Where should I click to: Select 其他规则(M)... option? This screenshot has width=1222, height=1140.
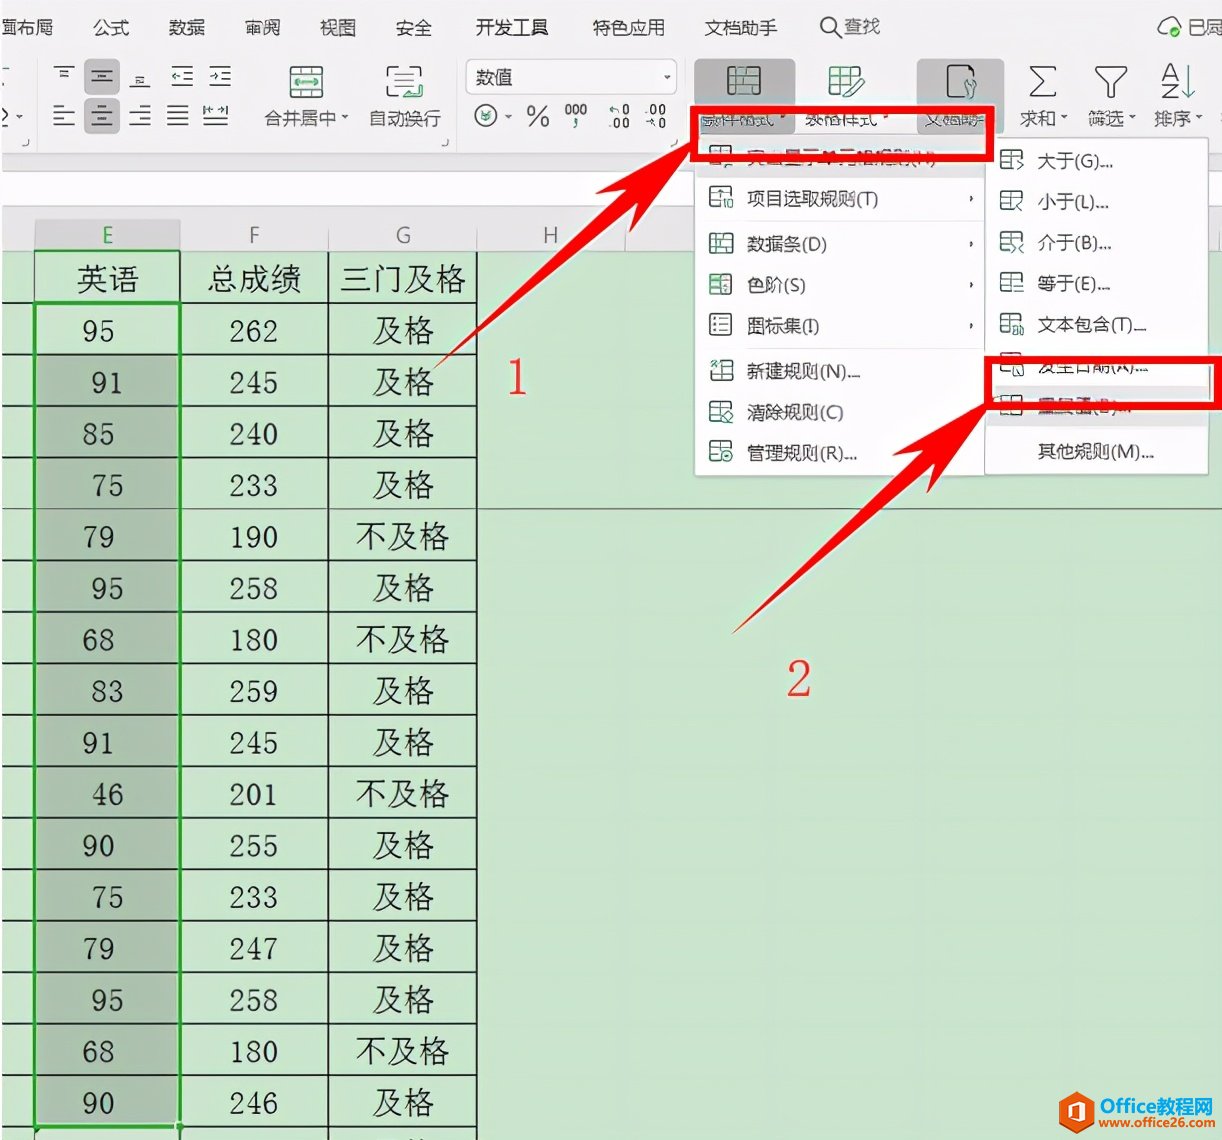[1097, 451]
